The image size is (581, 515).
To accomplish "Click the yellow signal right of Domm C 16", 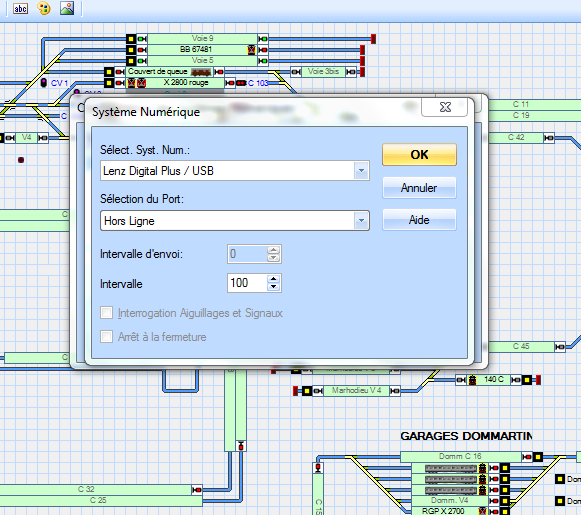I will [538, 457].
